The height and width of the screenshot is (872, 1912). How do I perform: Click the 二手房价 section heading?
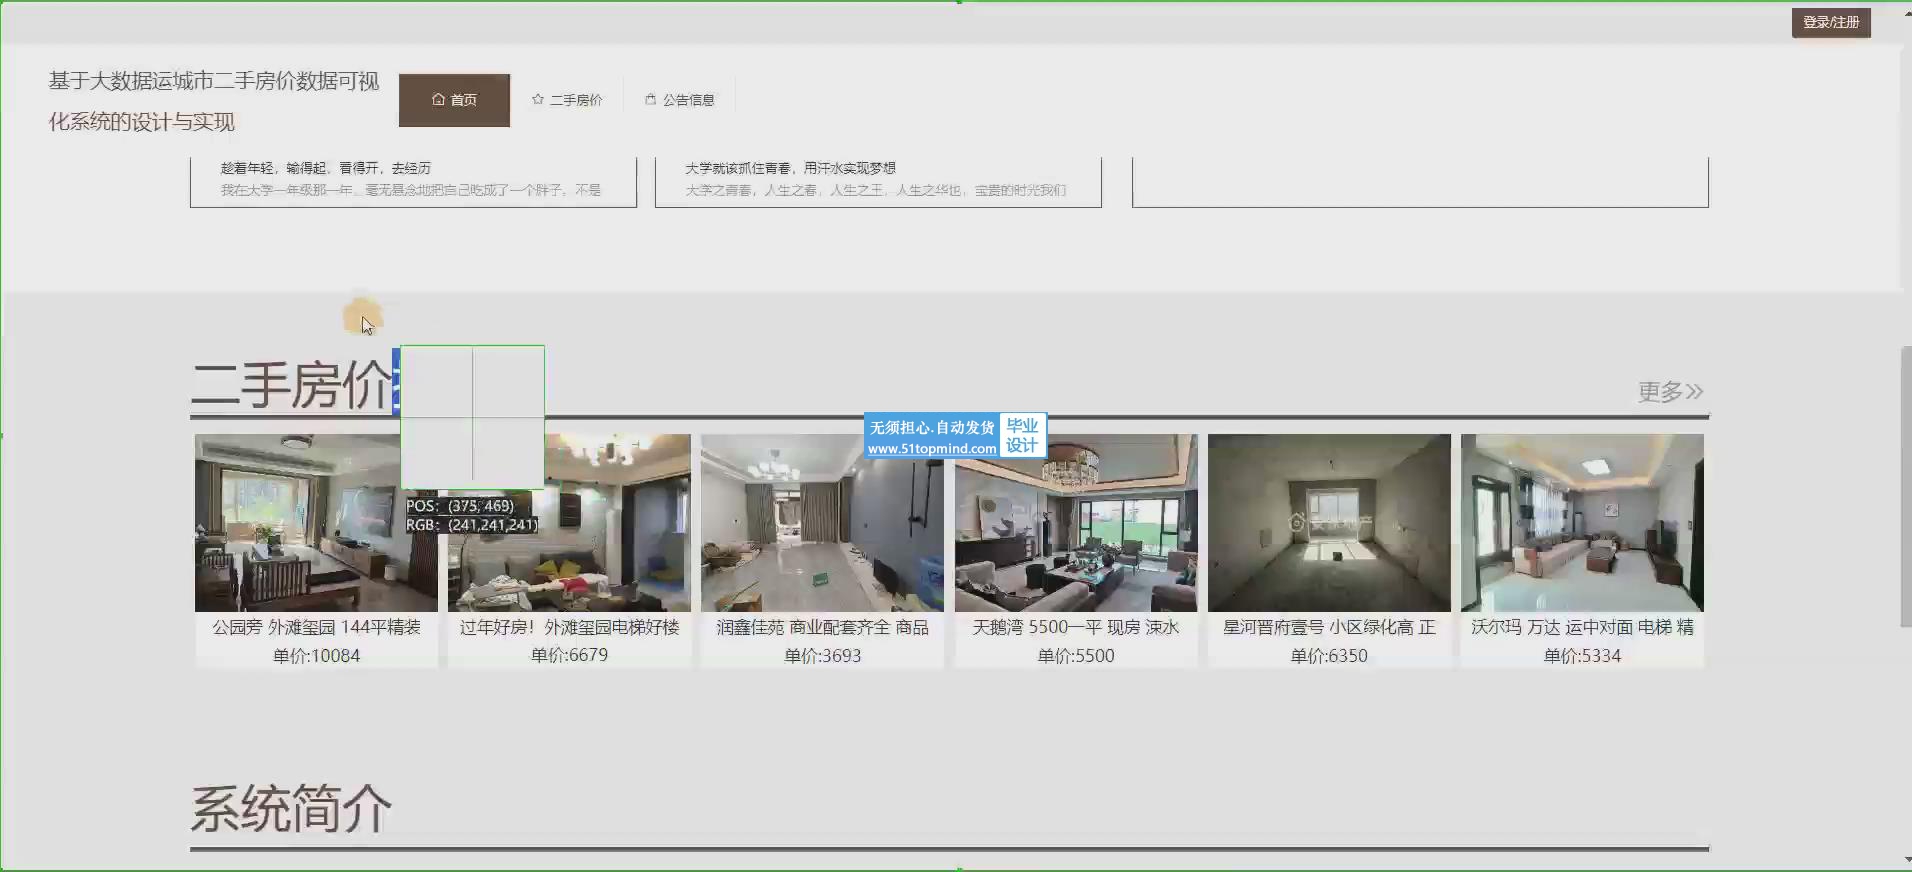pos(292,385)
